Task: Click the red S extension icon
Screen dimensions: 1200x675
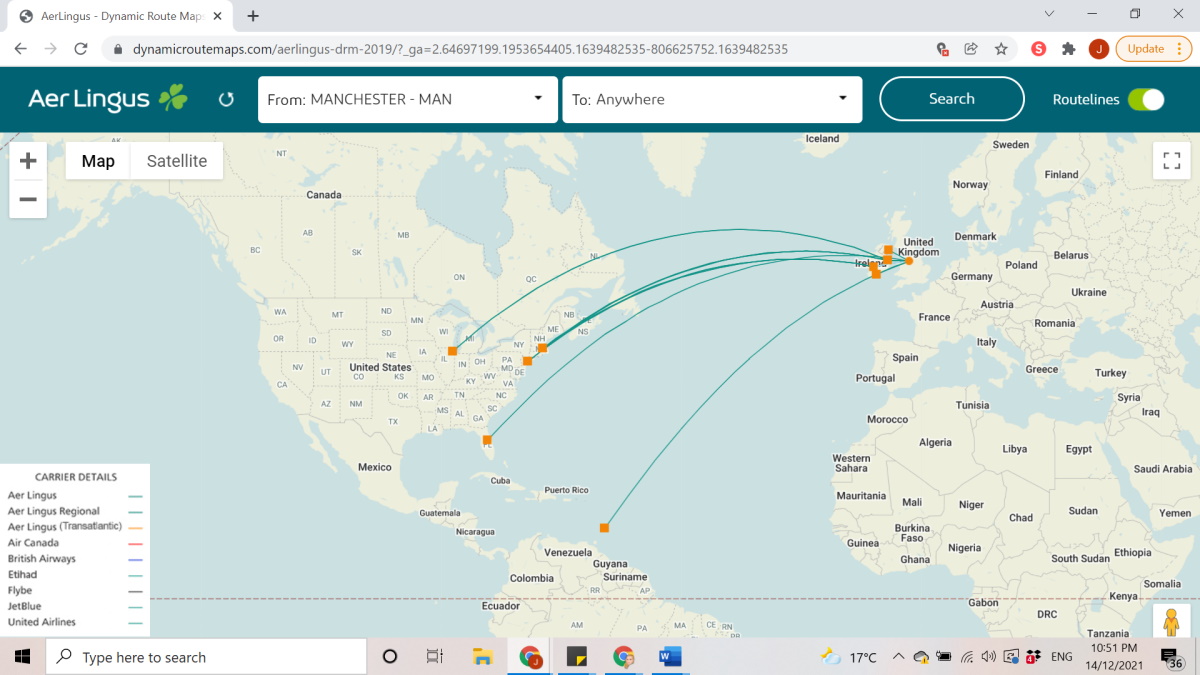Action: coord(1038,48)
